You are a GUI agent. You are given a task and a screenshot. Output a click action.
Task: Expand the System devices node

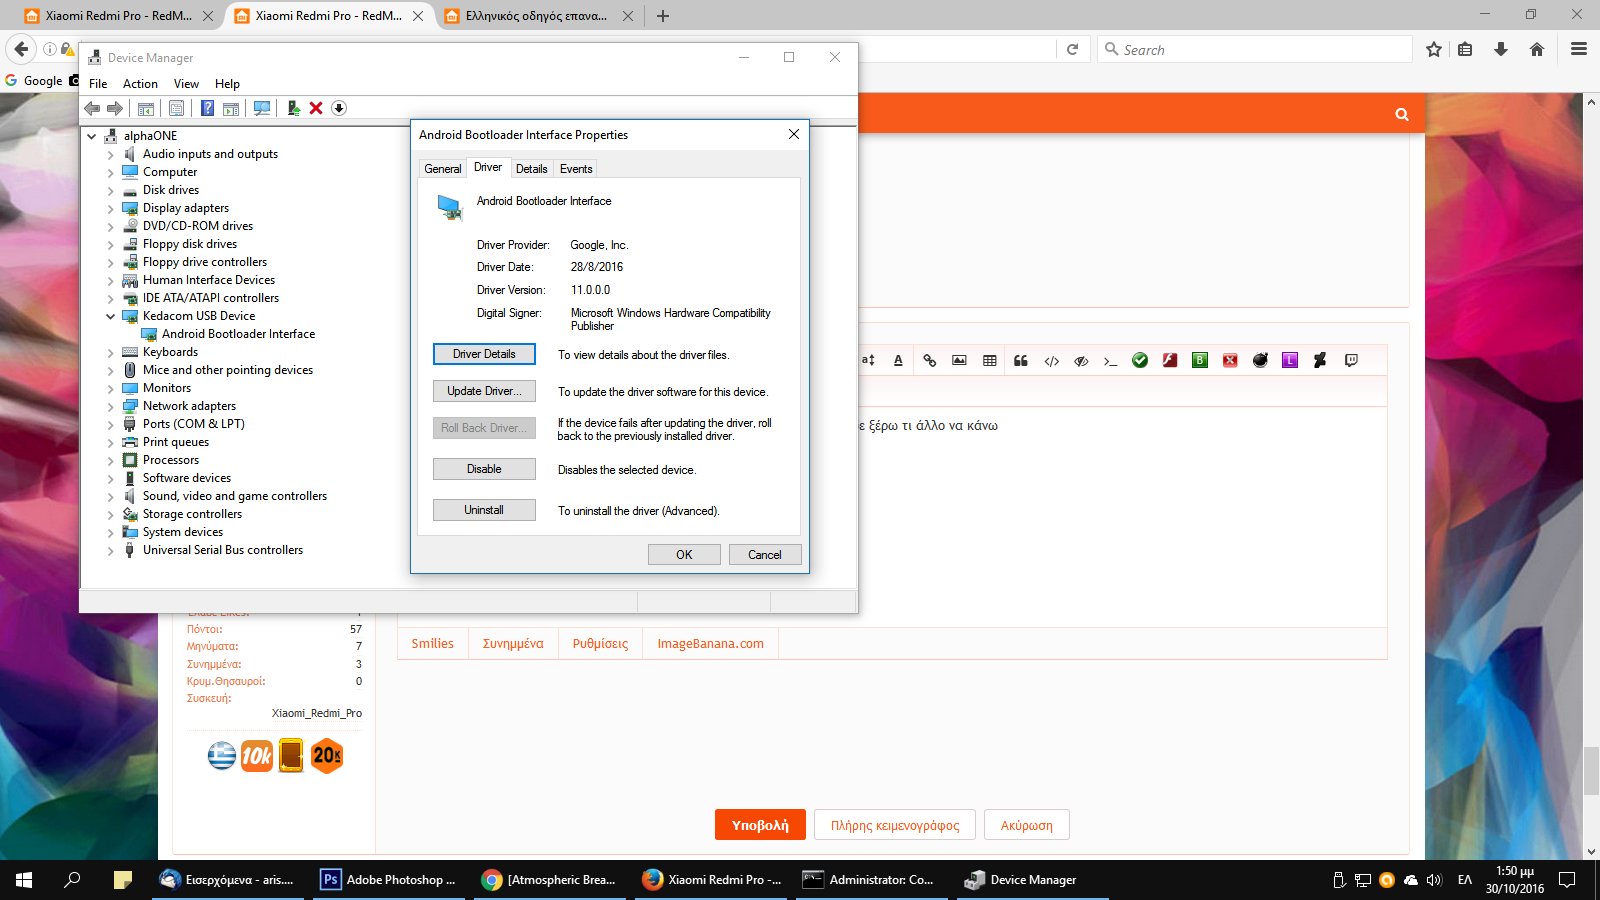click(111, 533)
